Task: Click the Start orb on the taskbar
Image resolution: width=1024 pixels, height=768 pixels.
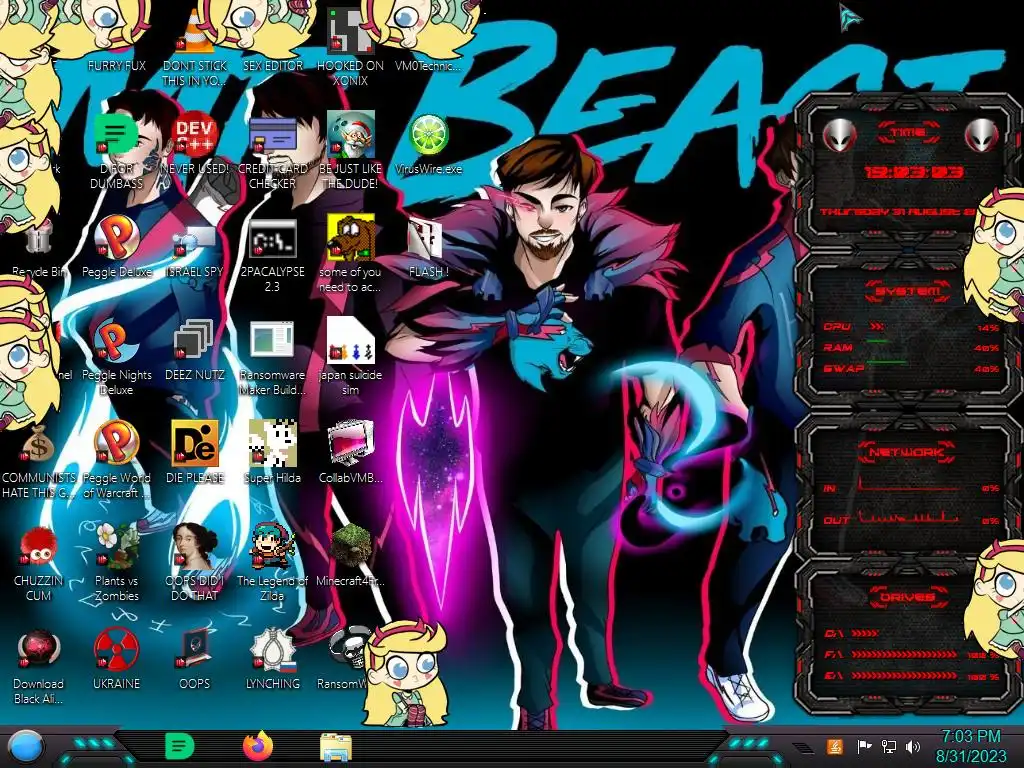Action: [26, 746]
